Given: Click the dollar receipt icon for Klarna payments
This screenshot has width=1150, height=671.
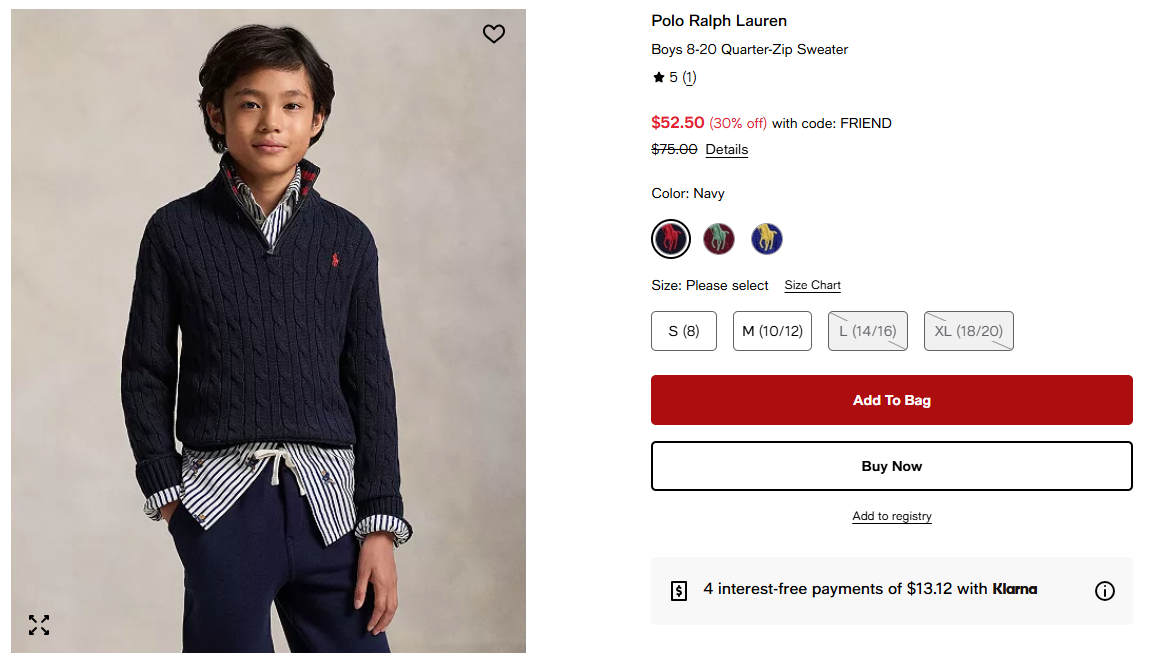Looking at the screenshot, I should click(679, 590).
